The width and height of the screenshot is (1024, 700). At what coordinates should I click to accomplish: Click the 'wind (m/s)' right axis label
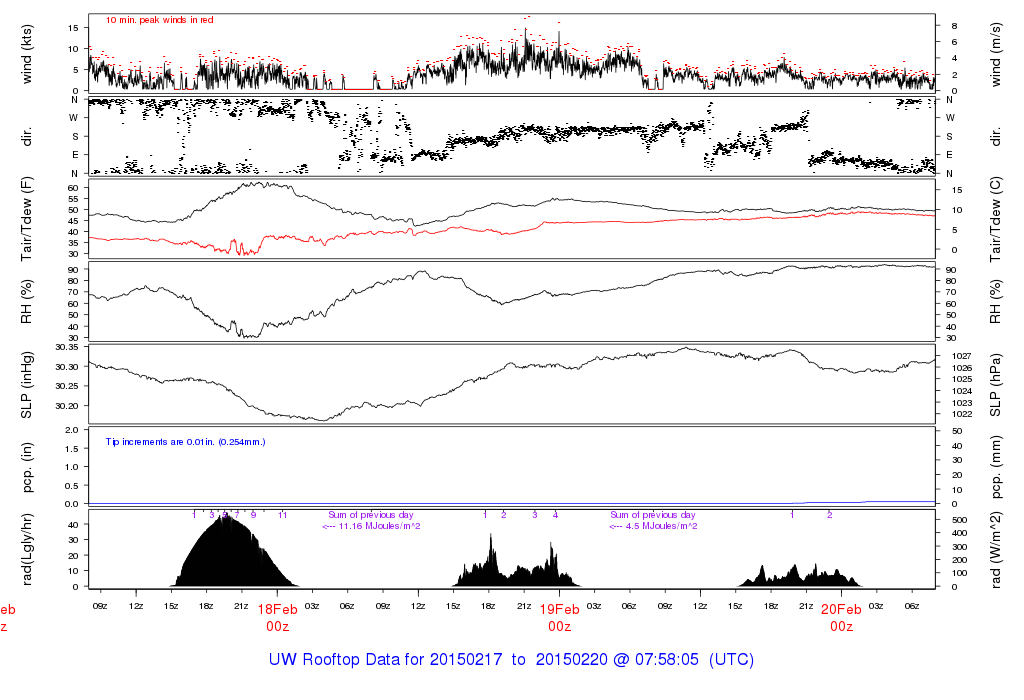point(996,55)
